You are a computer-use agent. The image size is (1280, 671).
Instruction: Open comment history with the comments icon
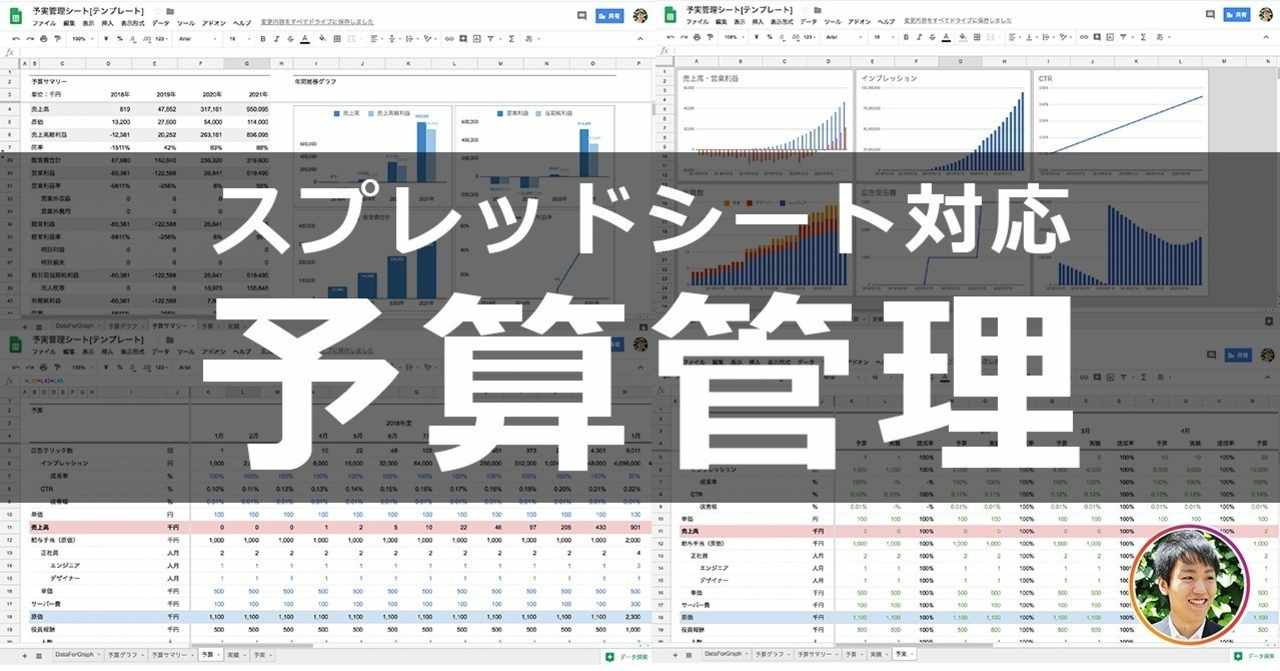581,14
